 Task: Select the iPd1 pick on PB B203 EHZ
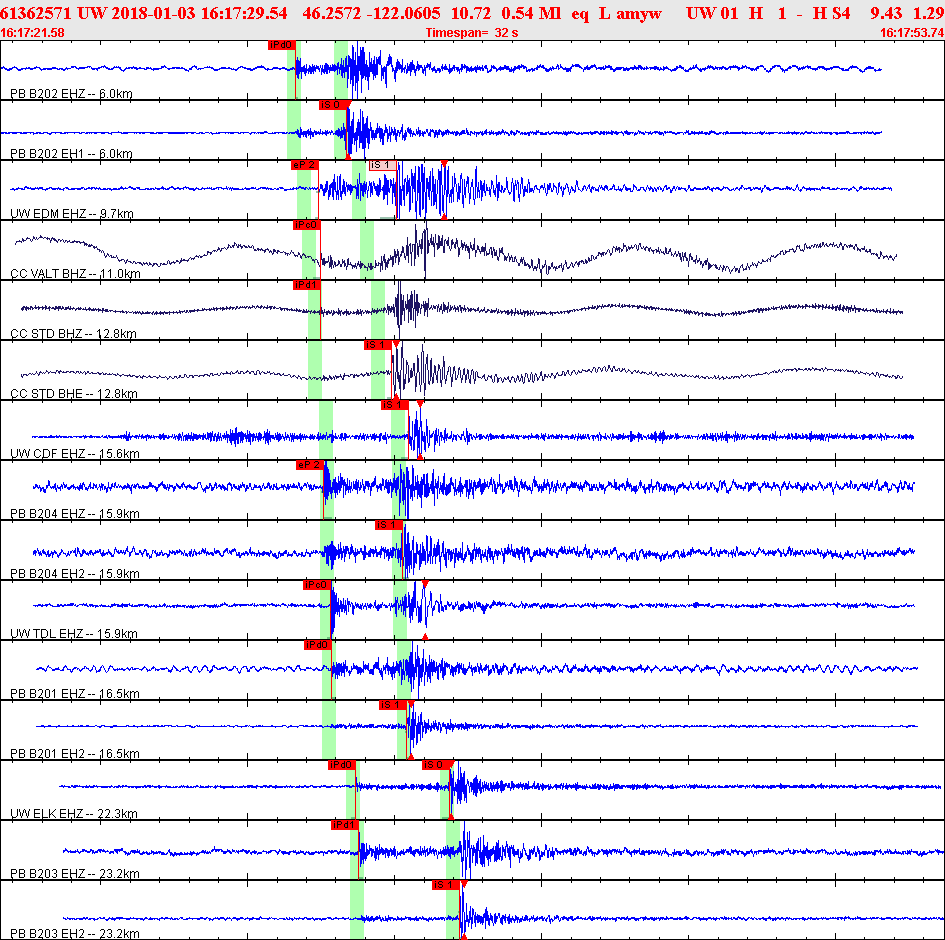pos(345,825)
